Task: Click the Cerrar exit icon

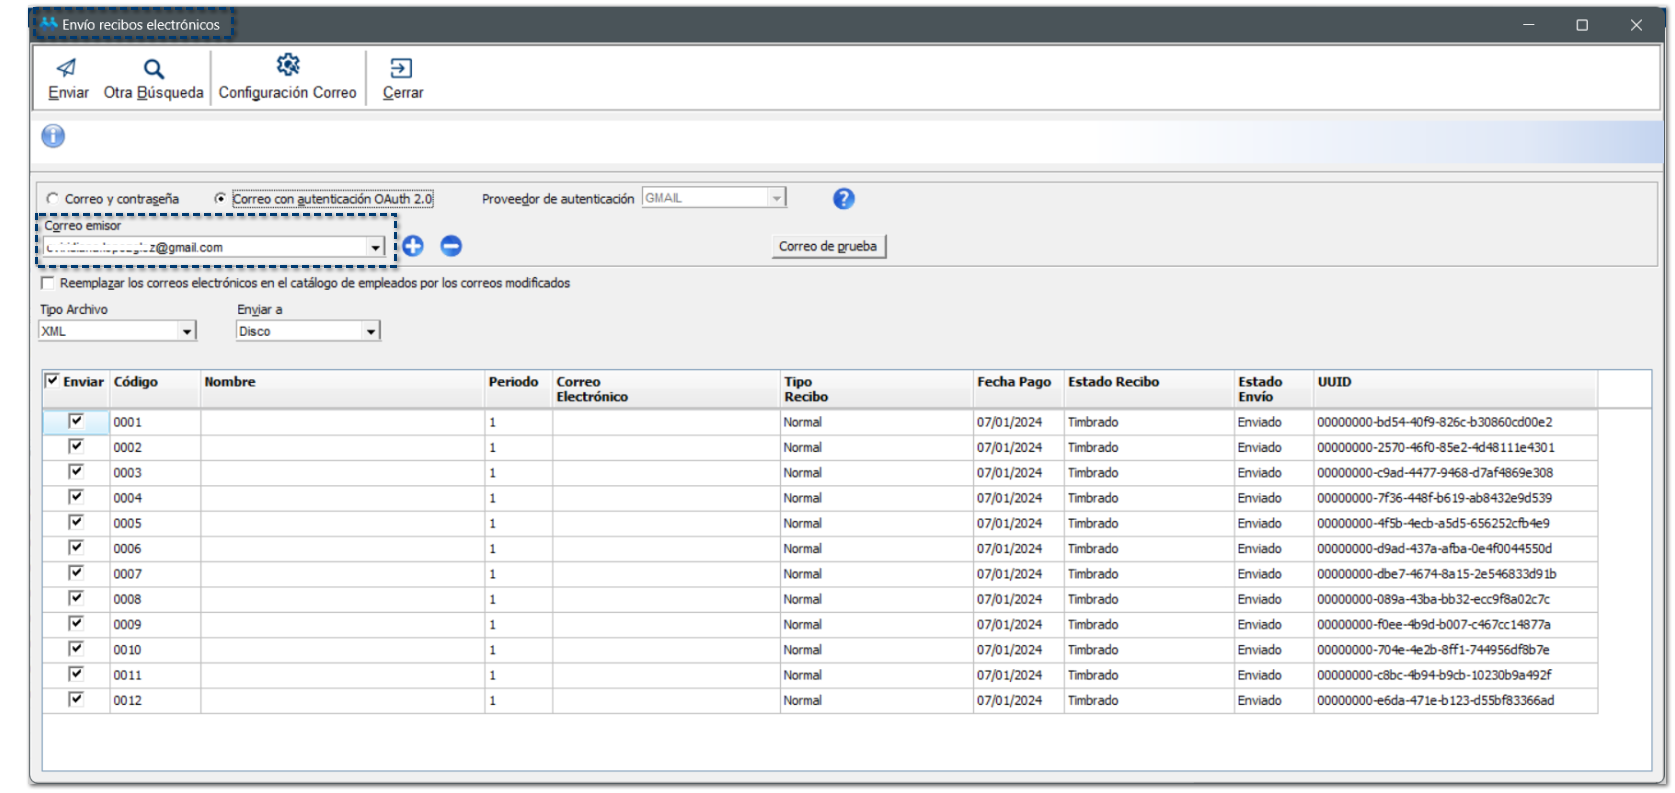Action: [x=401, y=69]
